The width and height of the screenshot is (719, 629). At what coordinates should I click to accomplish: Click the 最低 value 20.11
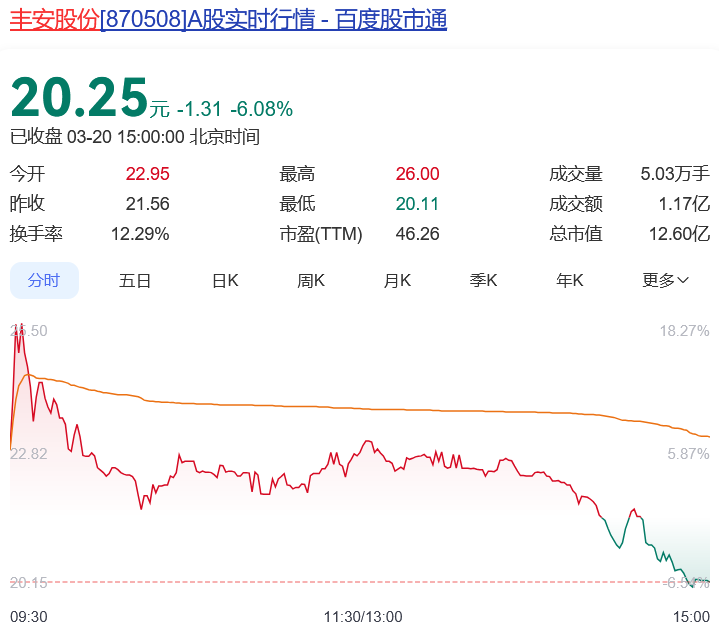click(417, 204)
